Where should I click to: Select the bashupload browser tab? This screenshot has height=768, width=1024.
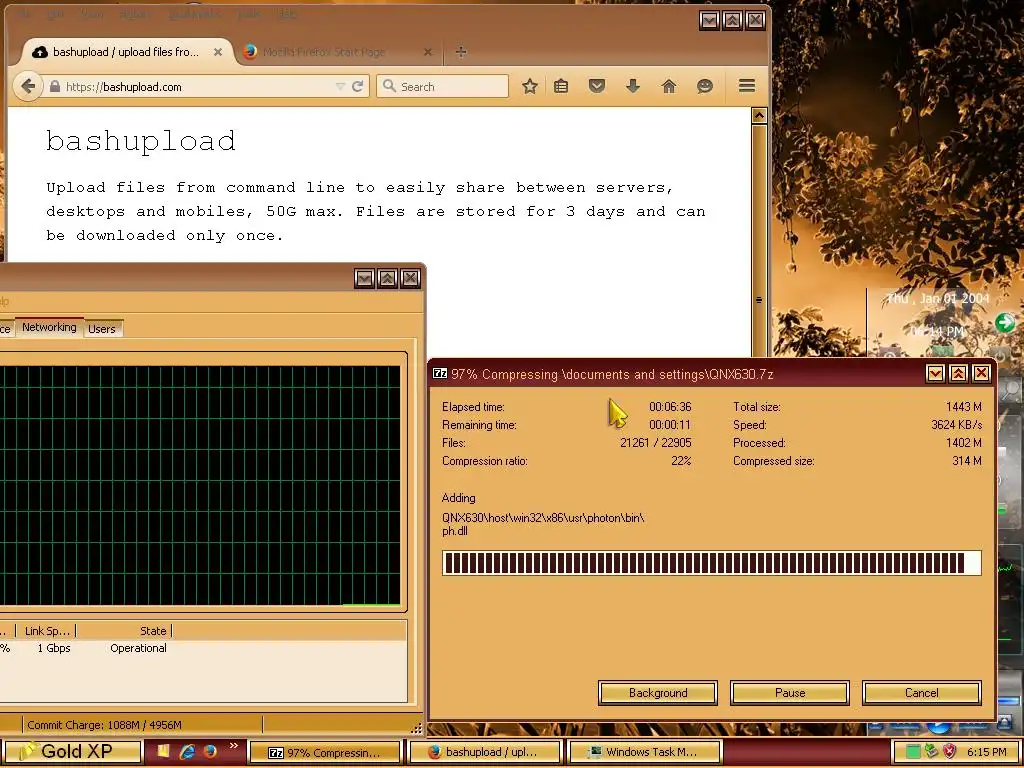pos(127,52)
